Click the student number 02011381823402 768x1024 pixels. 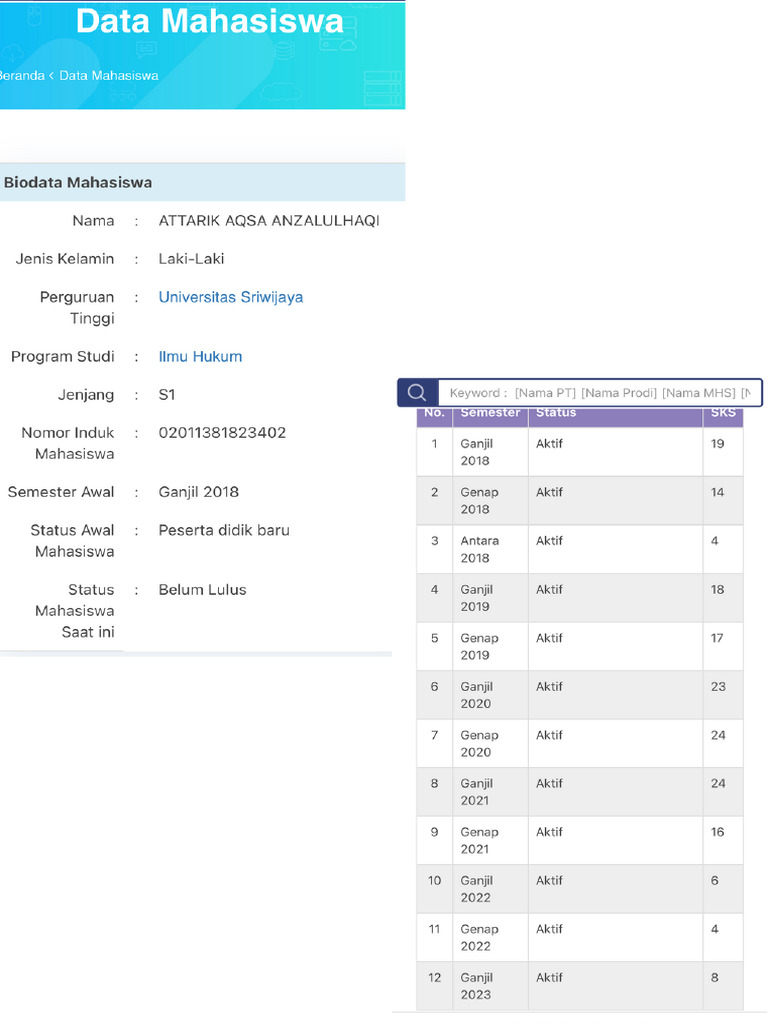click(x=222, y=433)
